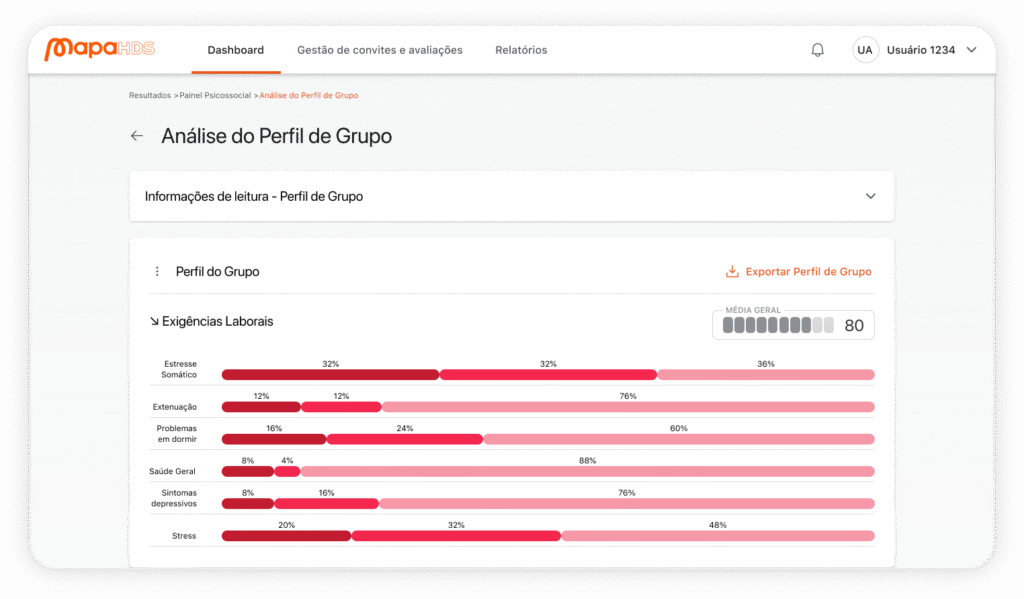Open the Relatórios tab
This screenshot has width=1024, height=599.
pyautogui.click(x=521, y=50)
